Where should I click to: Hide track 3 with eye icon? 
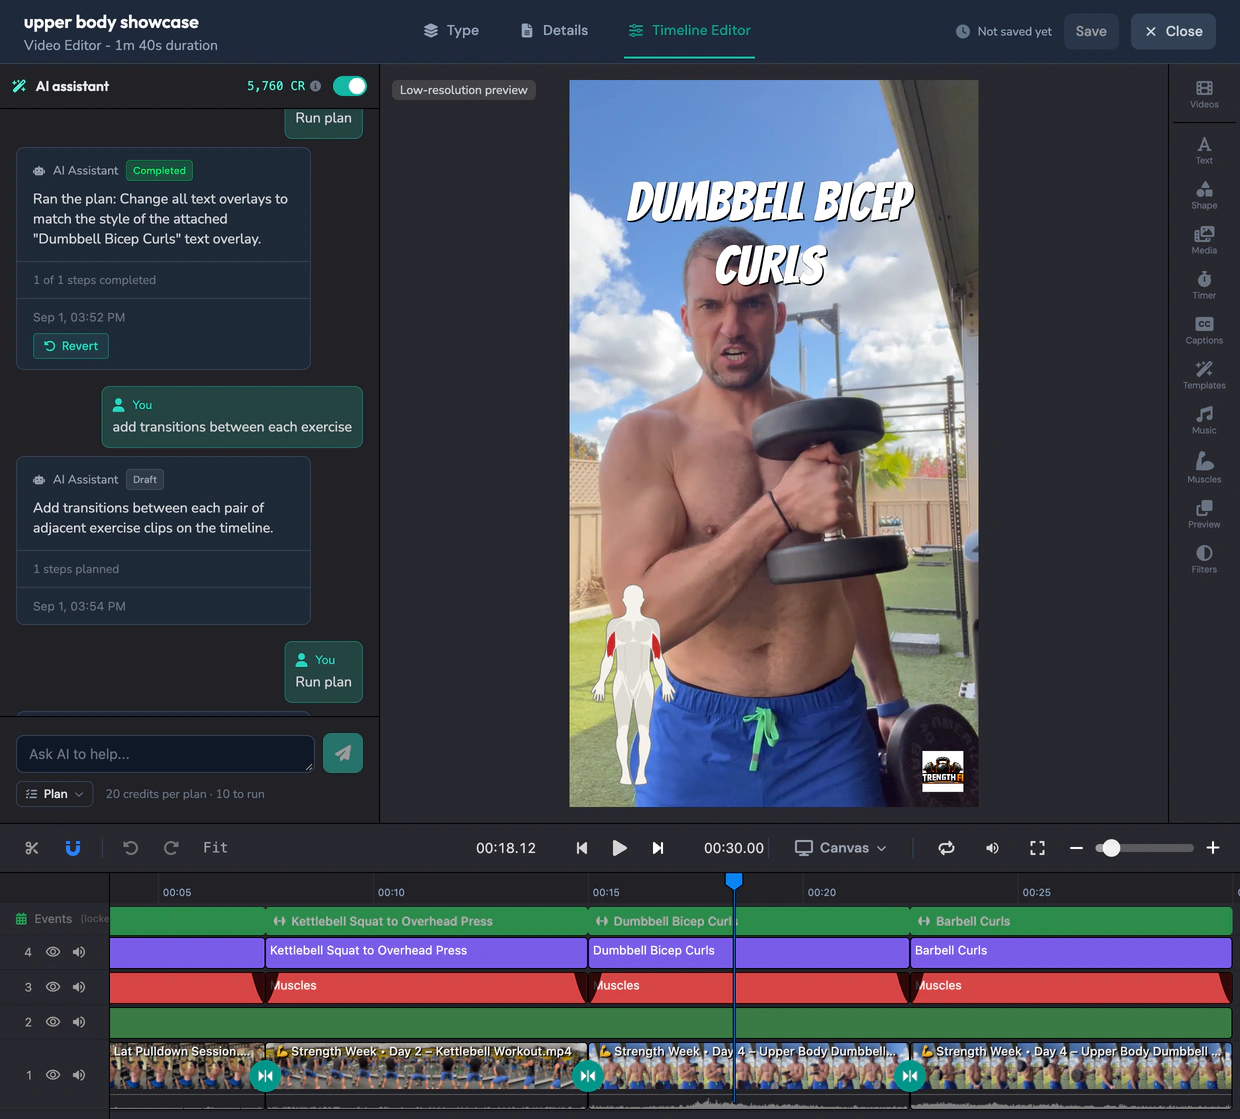(x=53, y=987)
